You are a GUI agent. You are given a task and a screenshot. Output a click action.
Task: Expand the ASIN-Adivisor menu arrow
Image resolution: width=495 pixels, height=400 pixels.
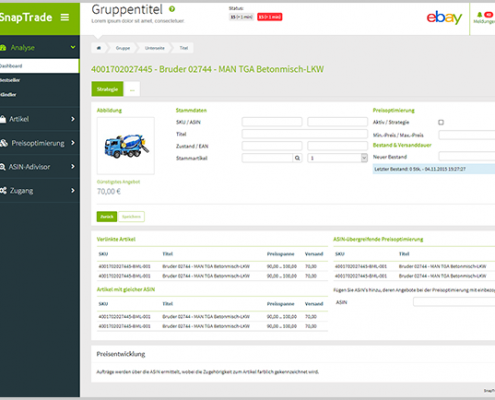pos(73,166)
